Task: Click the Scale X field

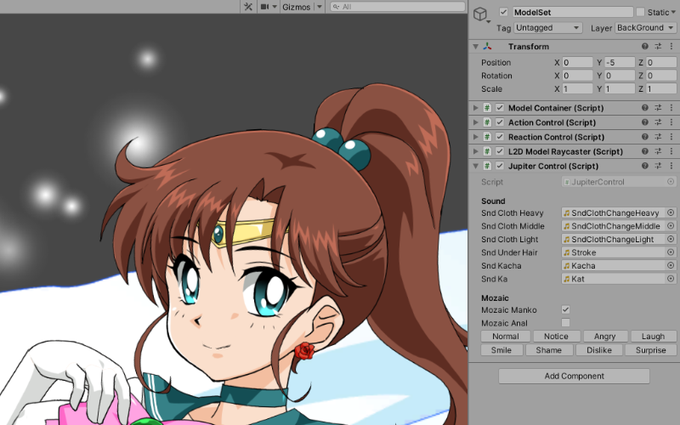Action: click(x=577, y=89)
